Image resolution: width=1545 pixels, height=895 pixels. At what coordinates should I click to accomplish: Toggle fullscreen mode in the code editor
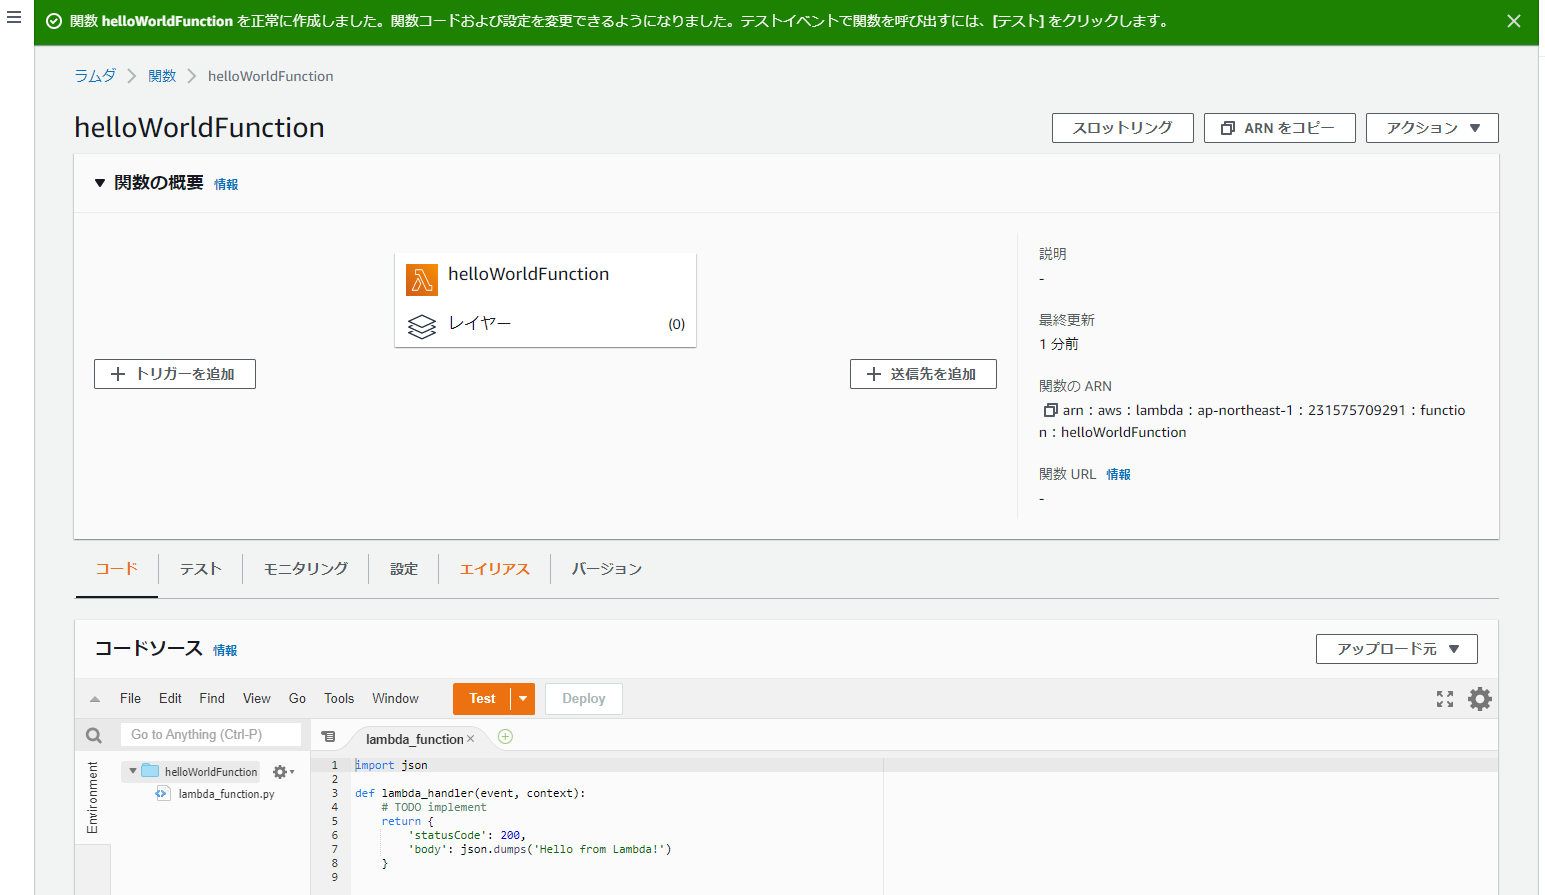(x=1444, y=699)
